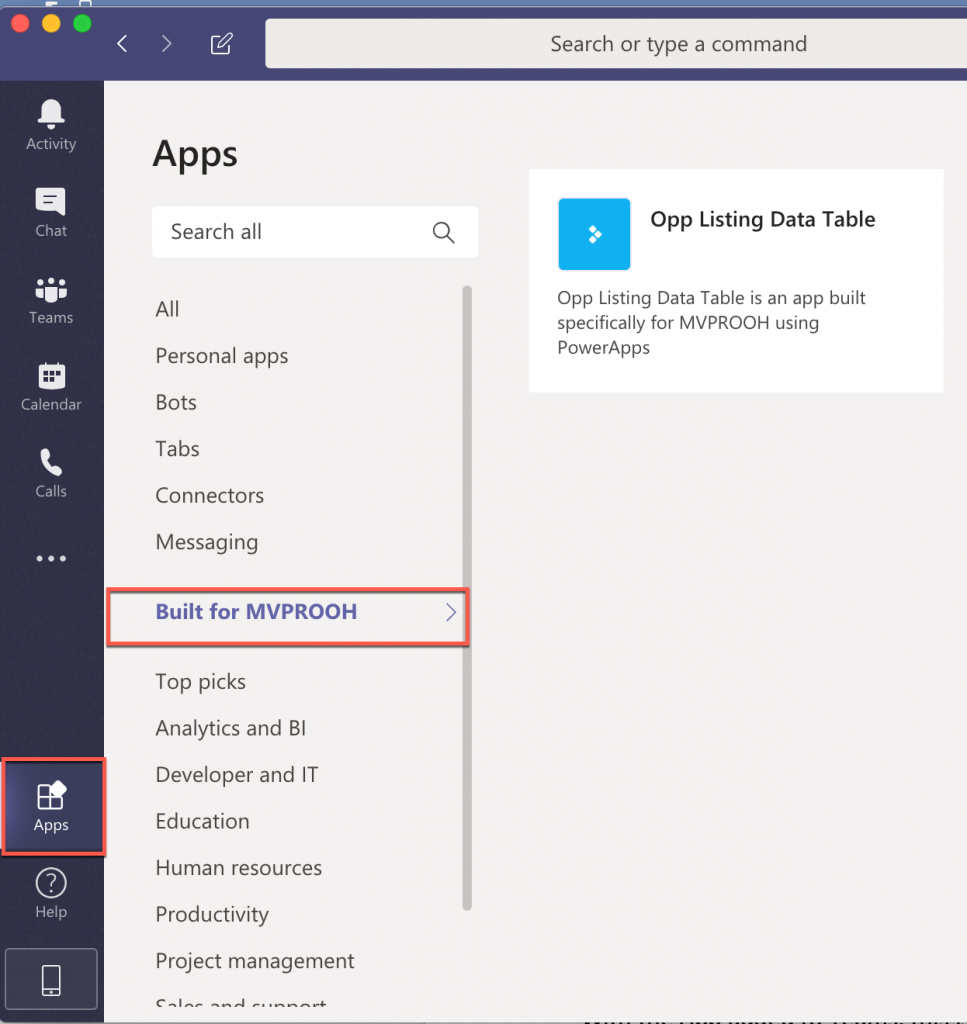Image resolution: width=967 pixels, height=1024 pixels.
Task: Maximize window with green button
Action: coord(82,24)
